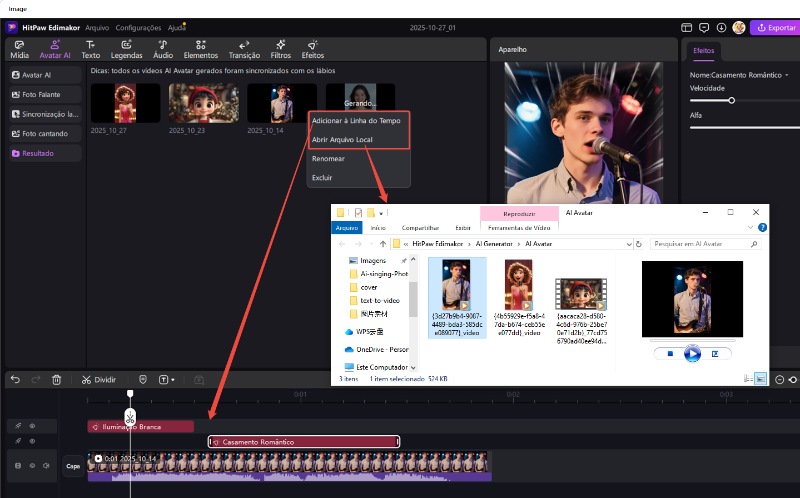Open the Elementos panel

(201, 49)
